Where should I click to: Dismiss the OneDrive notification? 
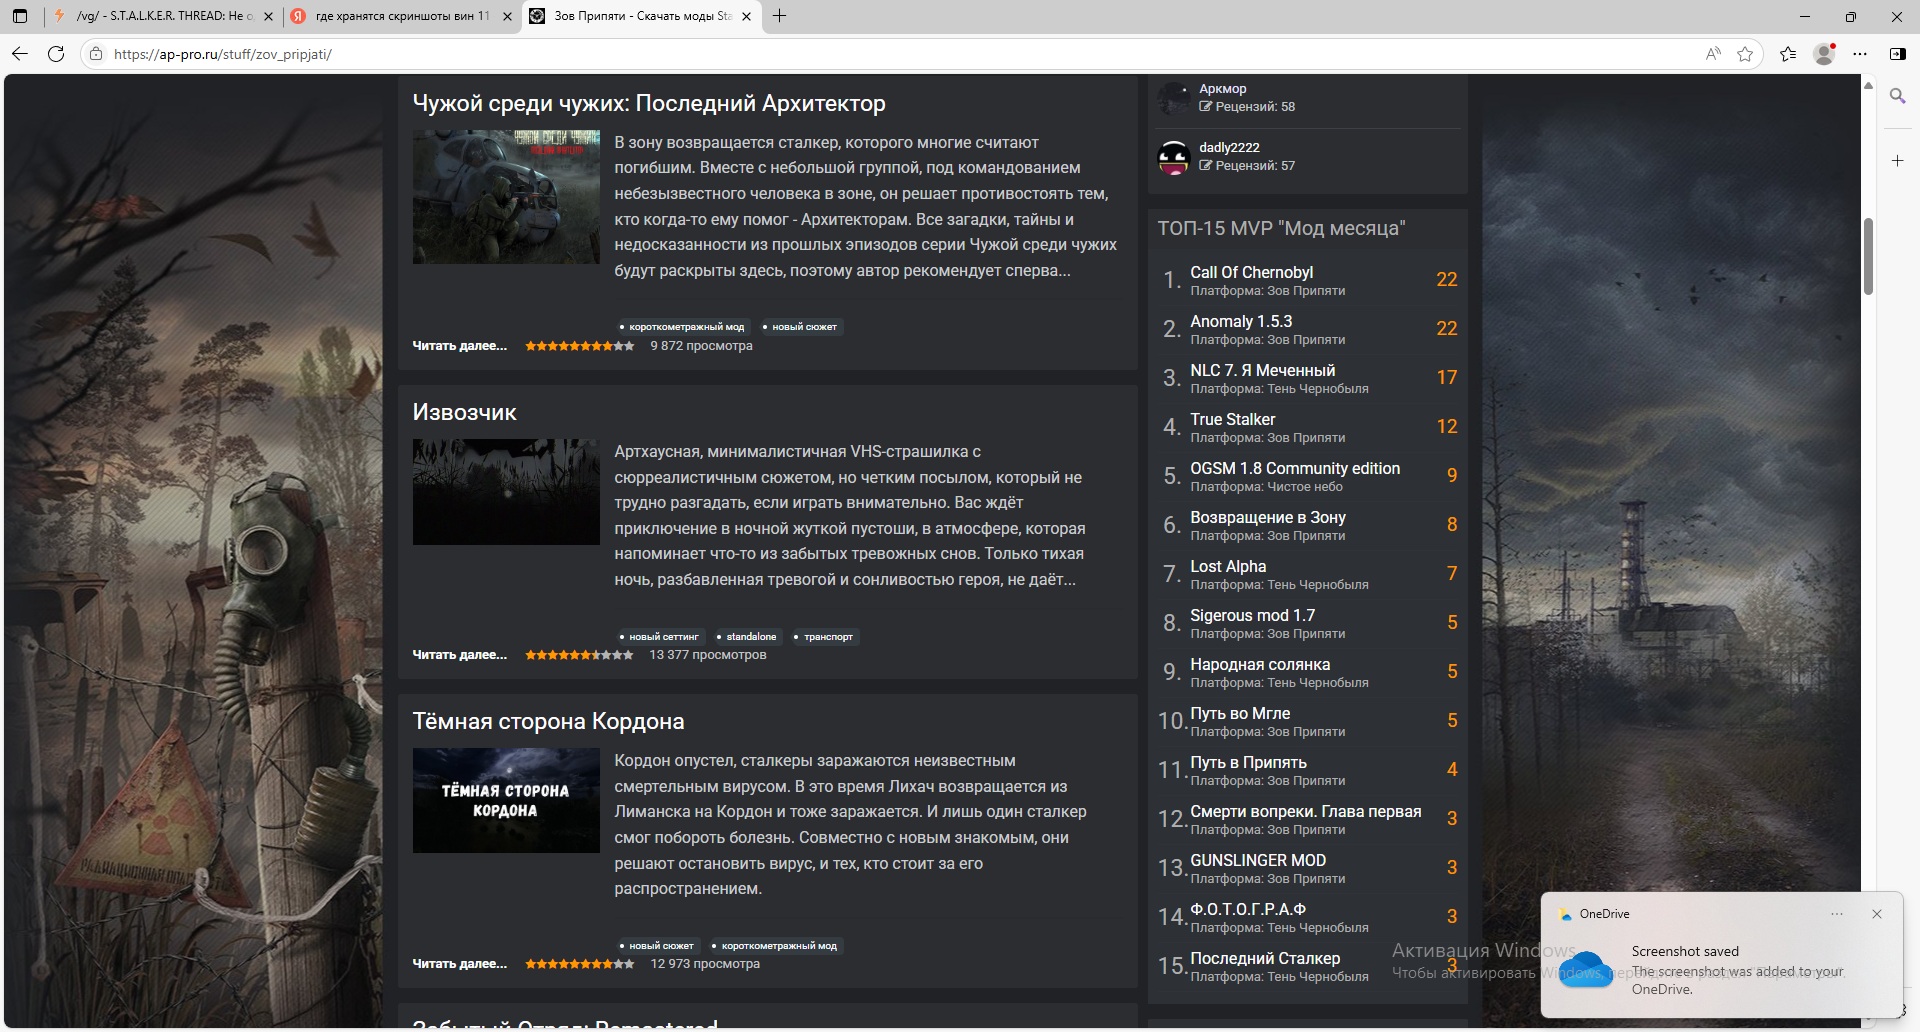(x=1877, y=914)
